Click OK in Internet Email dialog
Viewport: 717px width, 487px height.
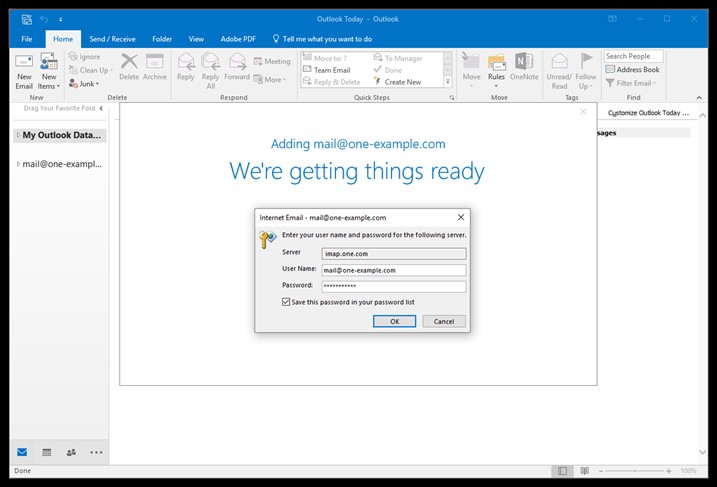tap(394, 321)
